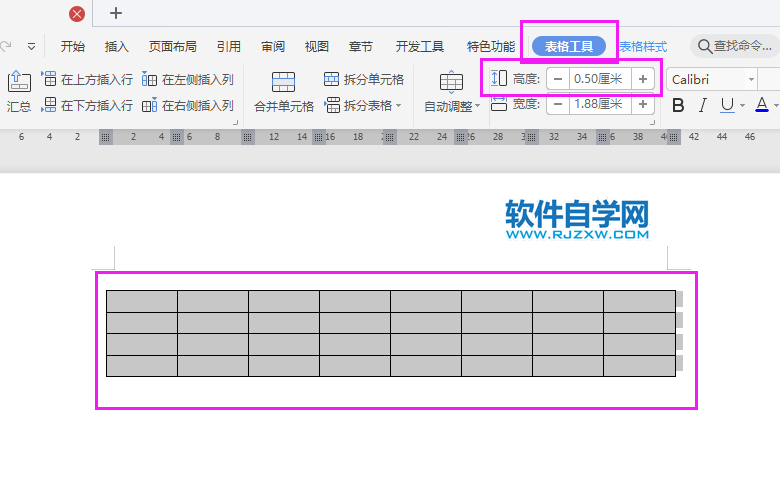Click the column width icon

pos(499,104)
